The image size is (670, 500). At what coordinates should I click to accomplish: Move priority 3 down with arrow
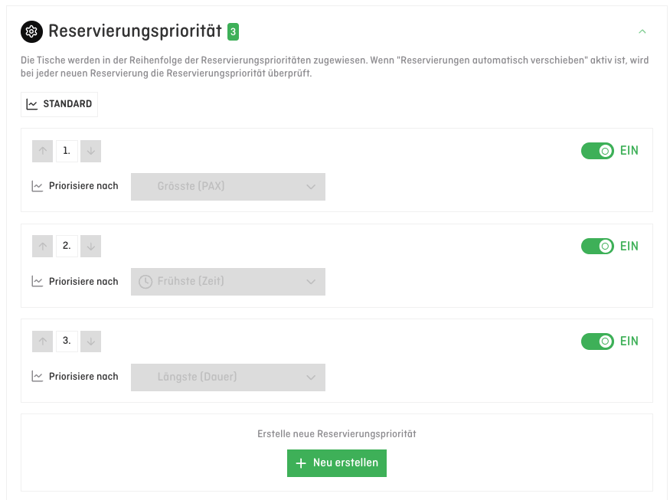[91, 341]
